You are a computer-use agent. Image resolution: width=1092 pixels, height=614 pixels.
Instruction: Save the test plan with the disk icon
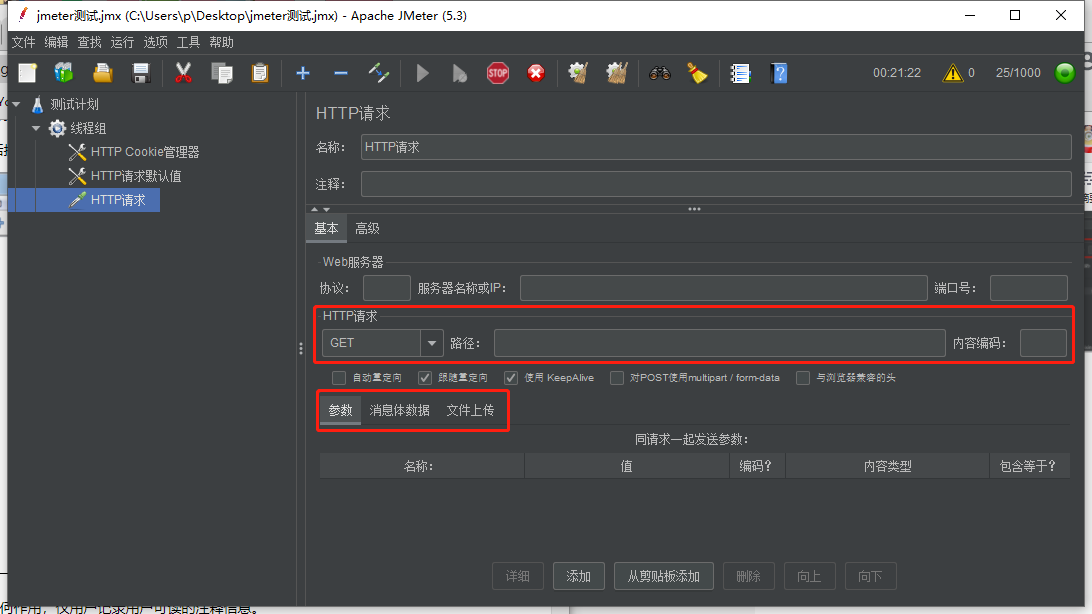pyautogui.click(x=141, y=73)
